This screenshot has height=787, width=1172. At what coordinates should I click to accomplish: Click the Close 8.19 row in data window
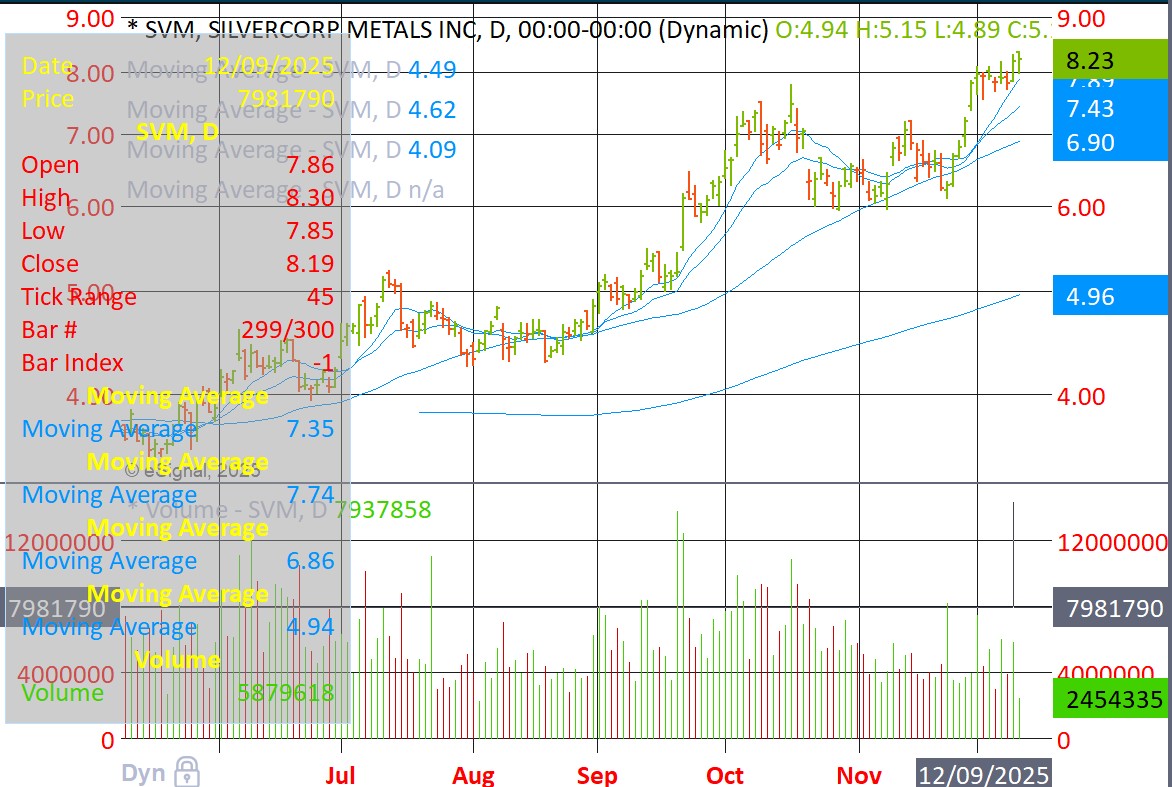coord(177,264)
